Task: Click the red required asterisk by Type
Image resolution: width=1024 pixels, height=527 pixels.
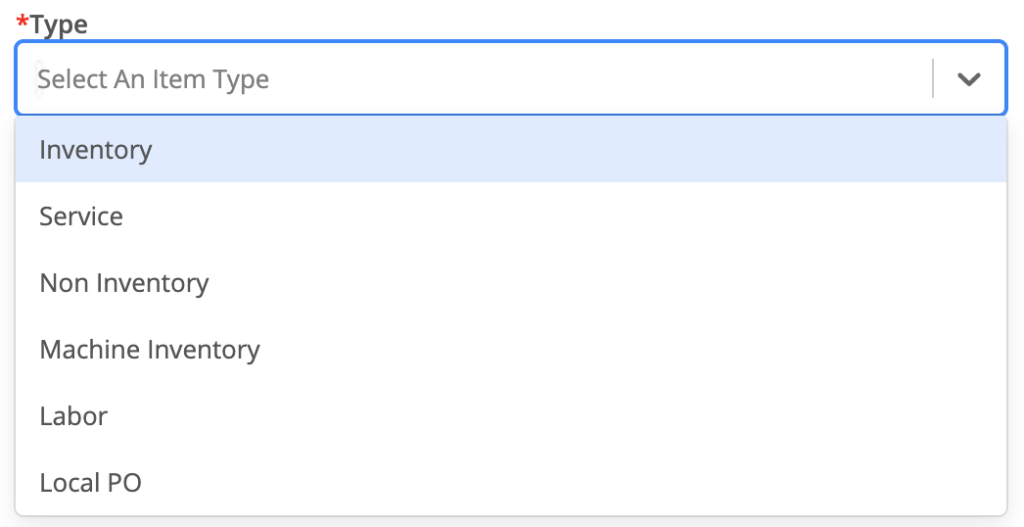Action: (x=22, y=20)
